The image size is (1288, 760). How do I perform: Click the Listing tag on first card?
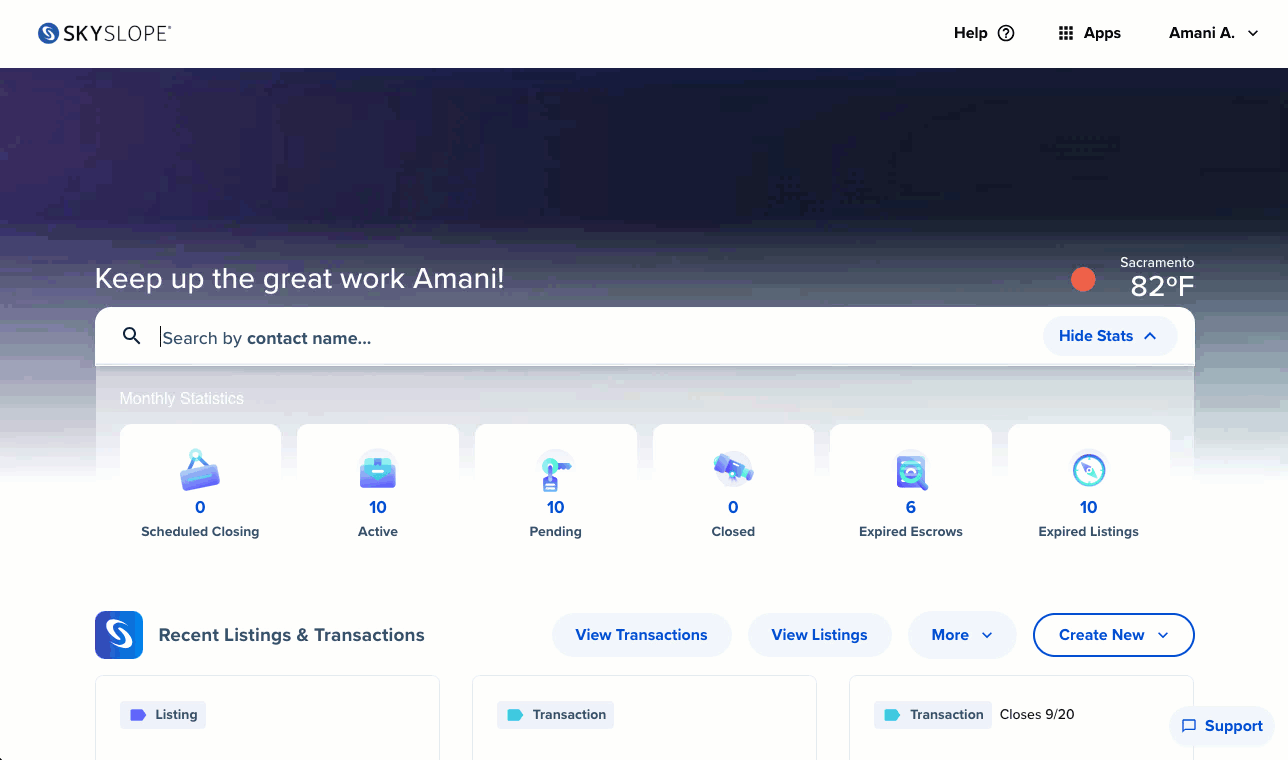[x=163, y=714]
